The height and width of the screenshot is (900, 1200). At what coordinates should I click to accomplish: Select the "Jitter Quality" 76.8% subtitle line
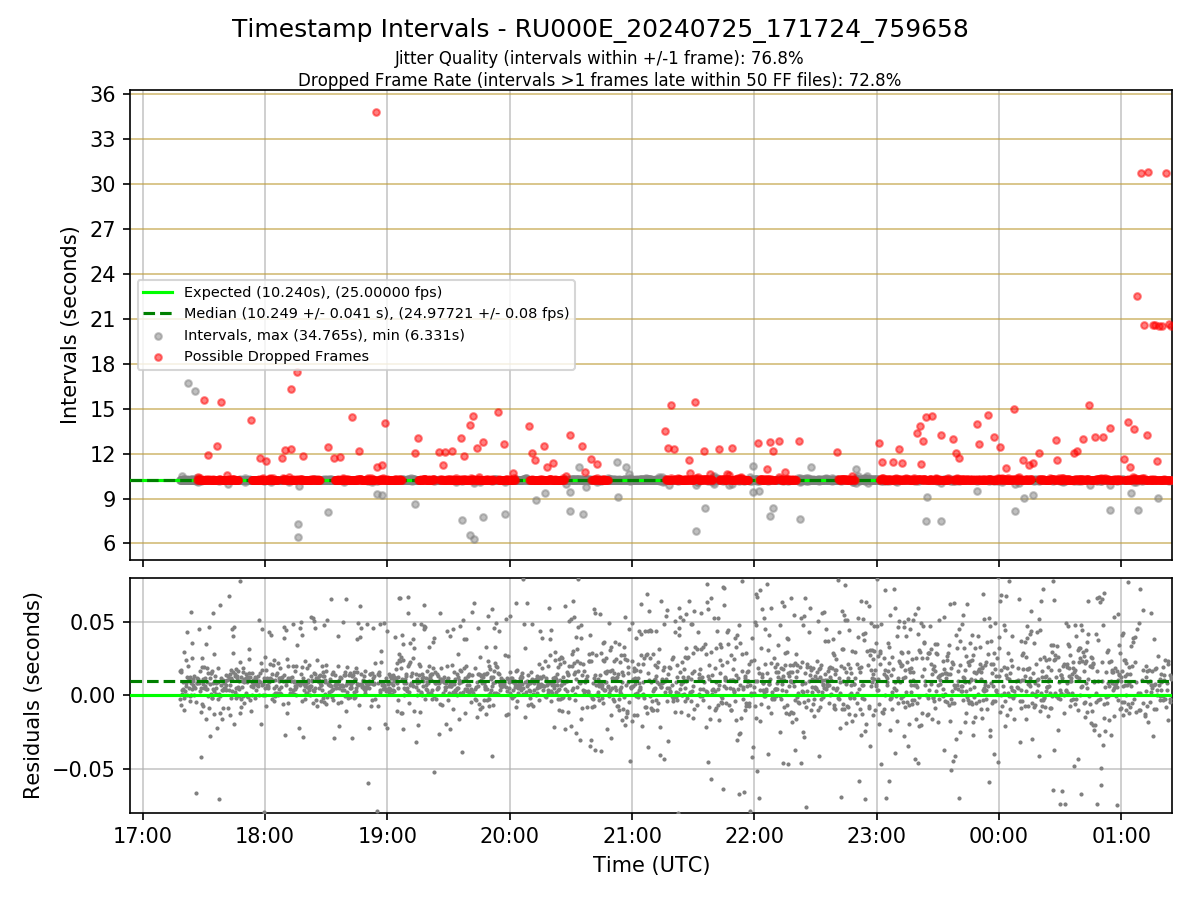tap(600, 58)
